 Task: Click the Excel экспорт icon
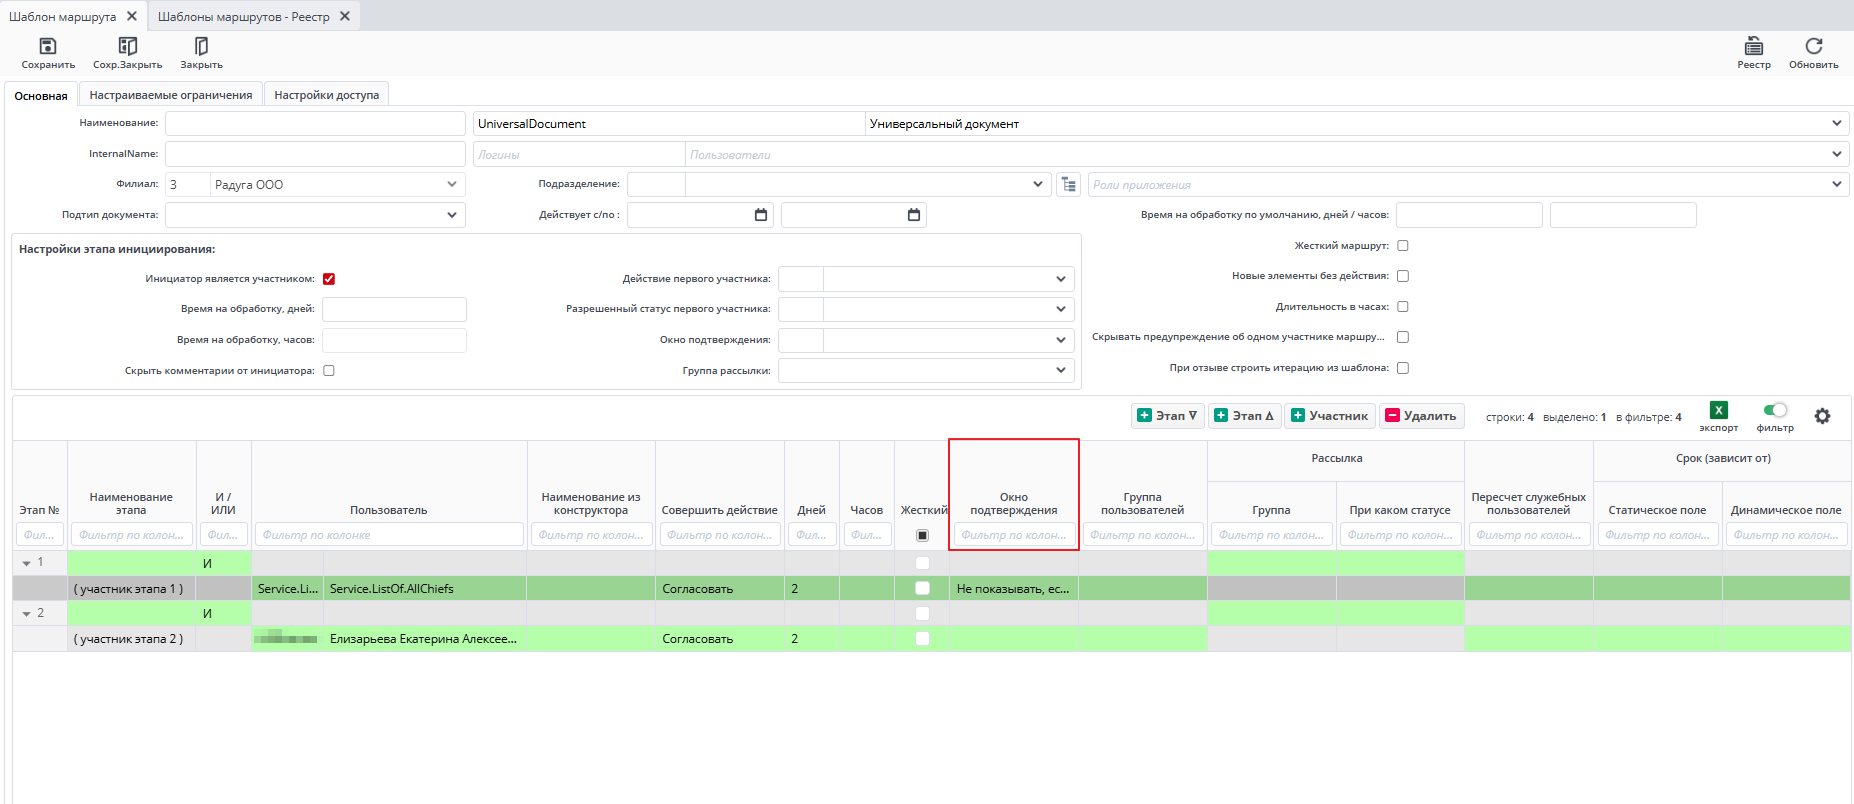(1718, 410)
